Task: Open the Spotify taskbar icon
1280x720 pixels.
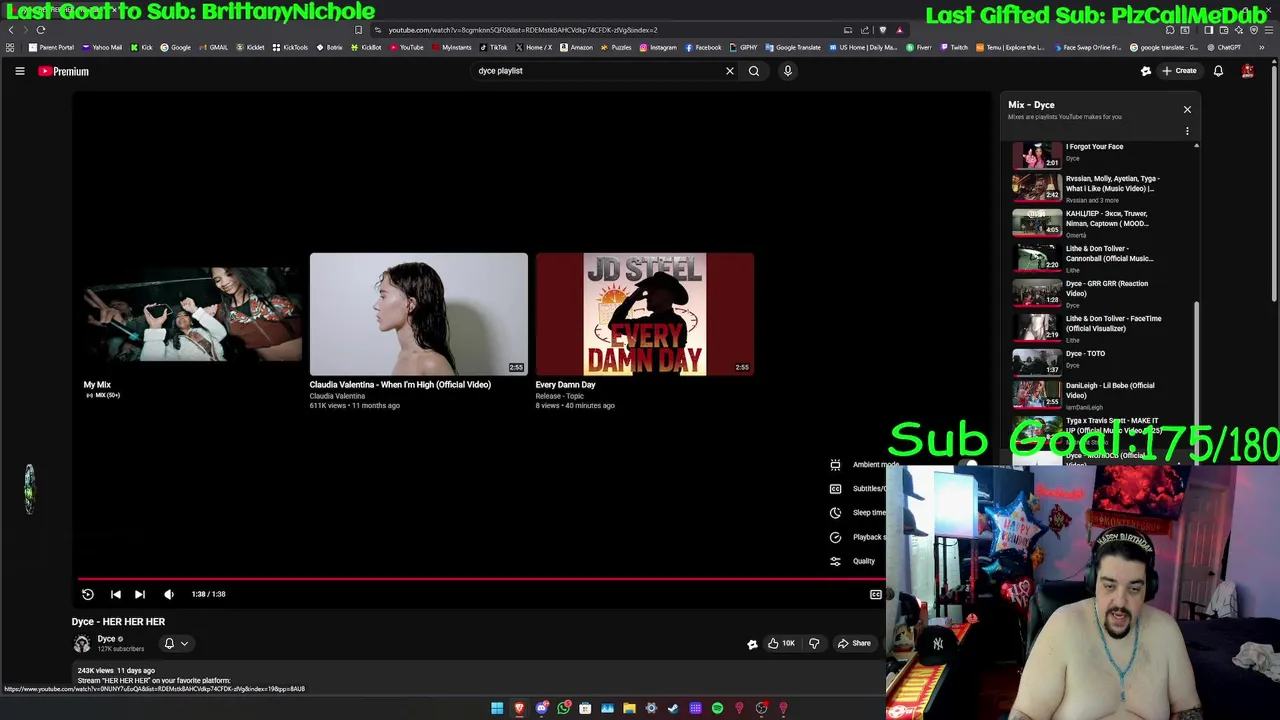Action: [717, 708]
